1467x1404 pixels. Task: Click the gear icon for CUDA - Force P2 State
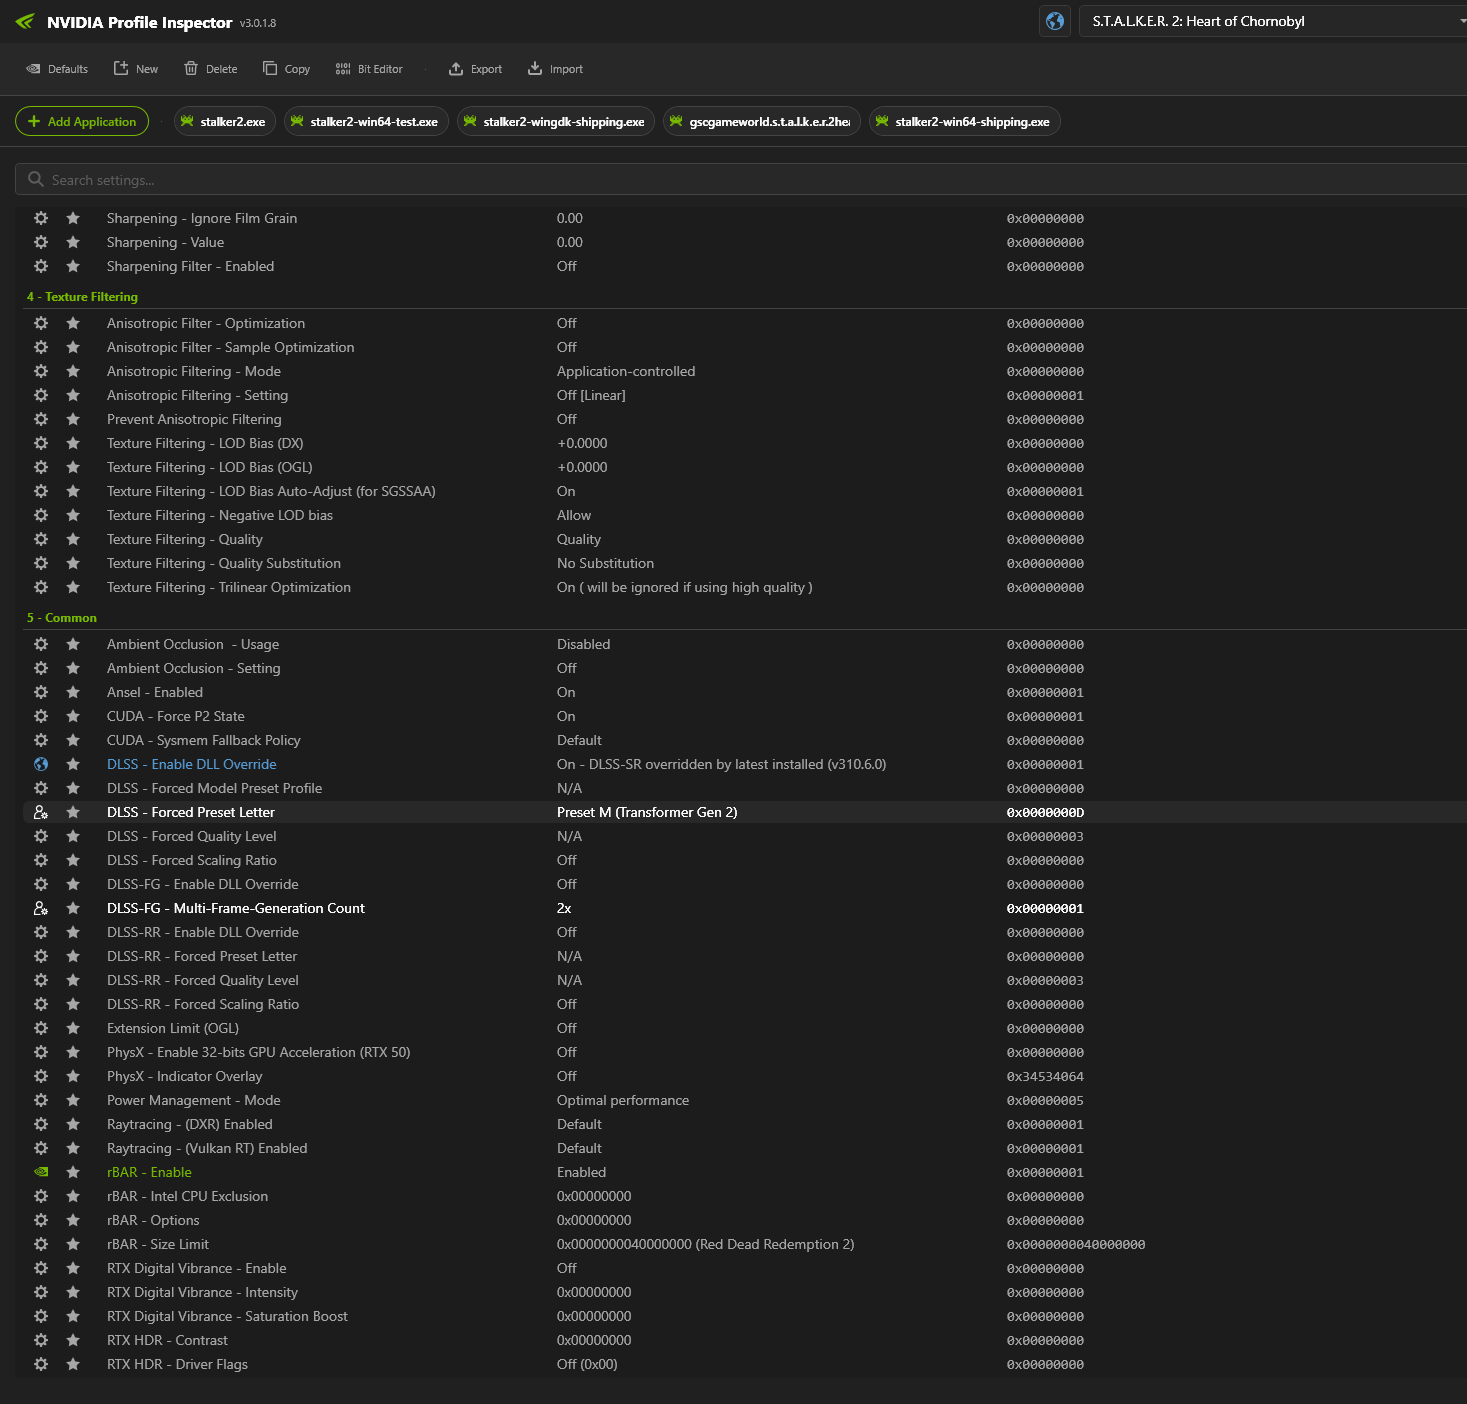[x=41, y=716]
